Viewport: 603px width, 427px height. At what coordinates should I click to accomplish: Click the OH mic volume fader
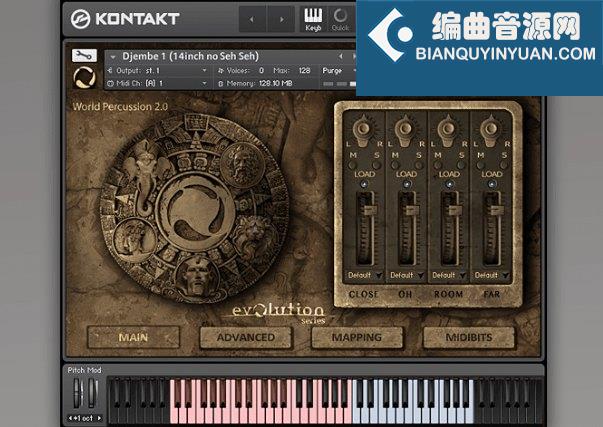[x=412, y=210]
